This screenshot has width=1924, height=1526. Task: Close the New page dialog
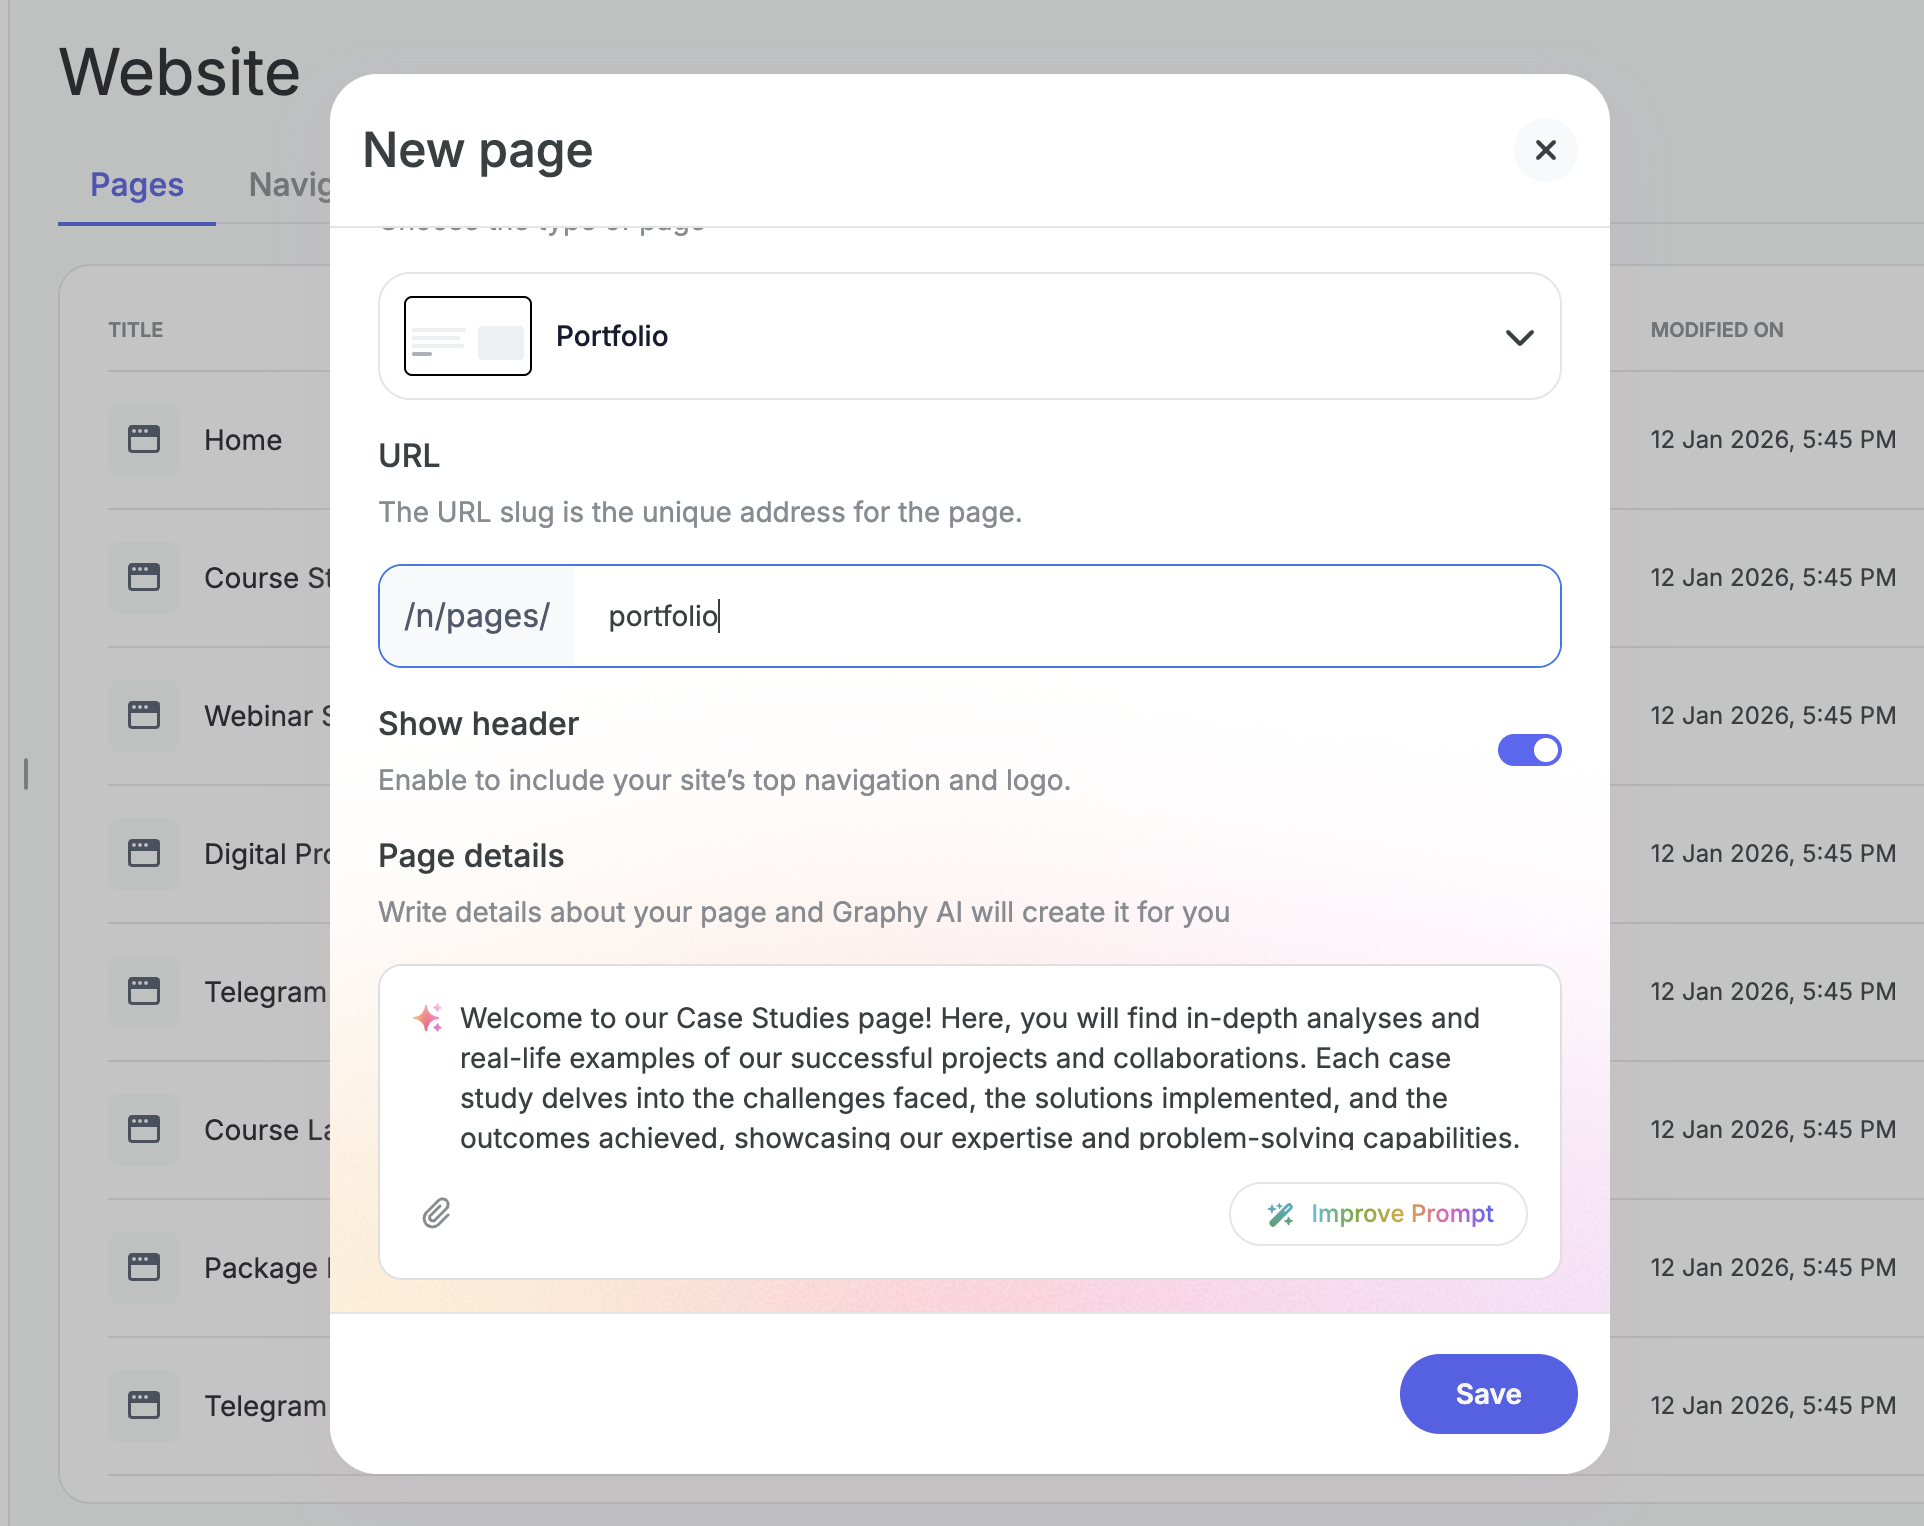(1545, 150)
